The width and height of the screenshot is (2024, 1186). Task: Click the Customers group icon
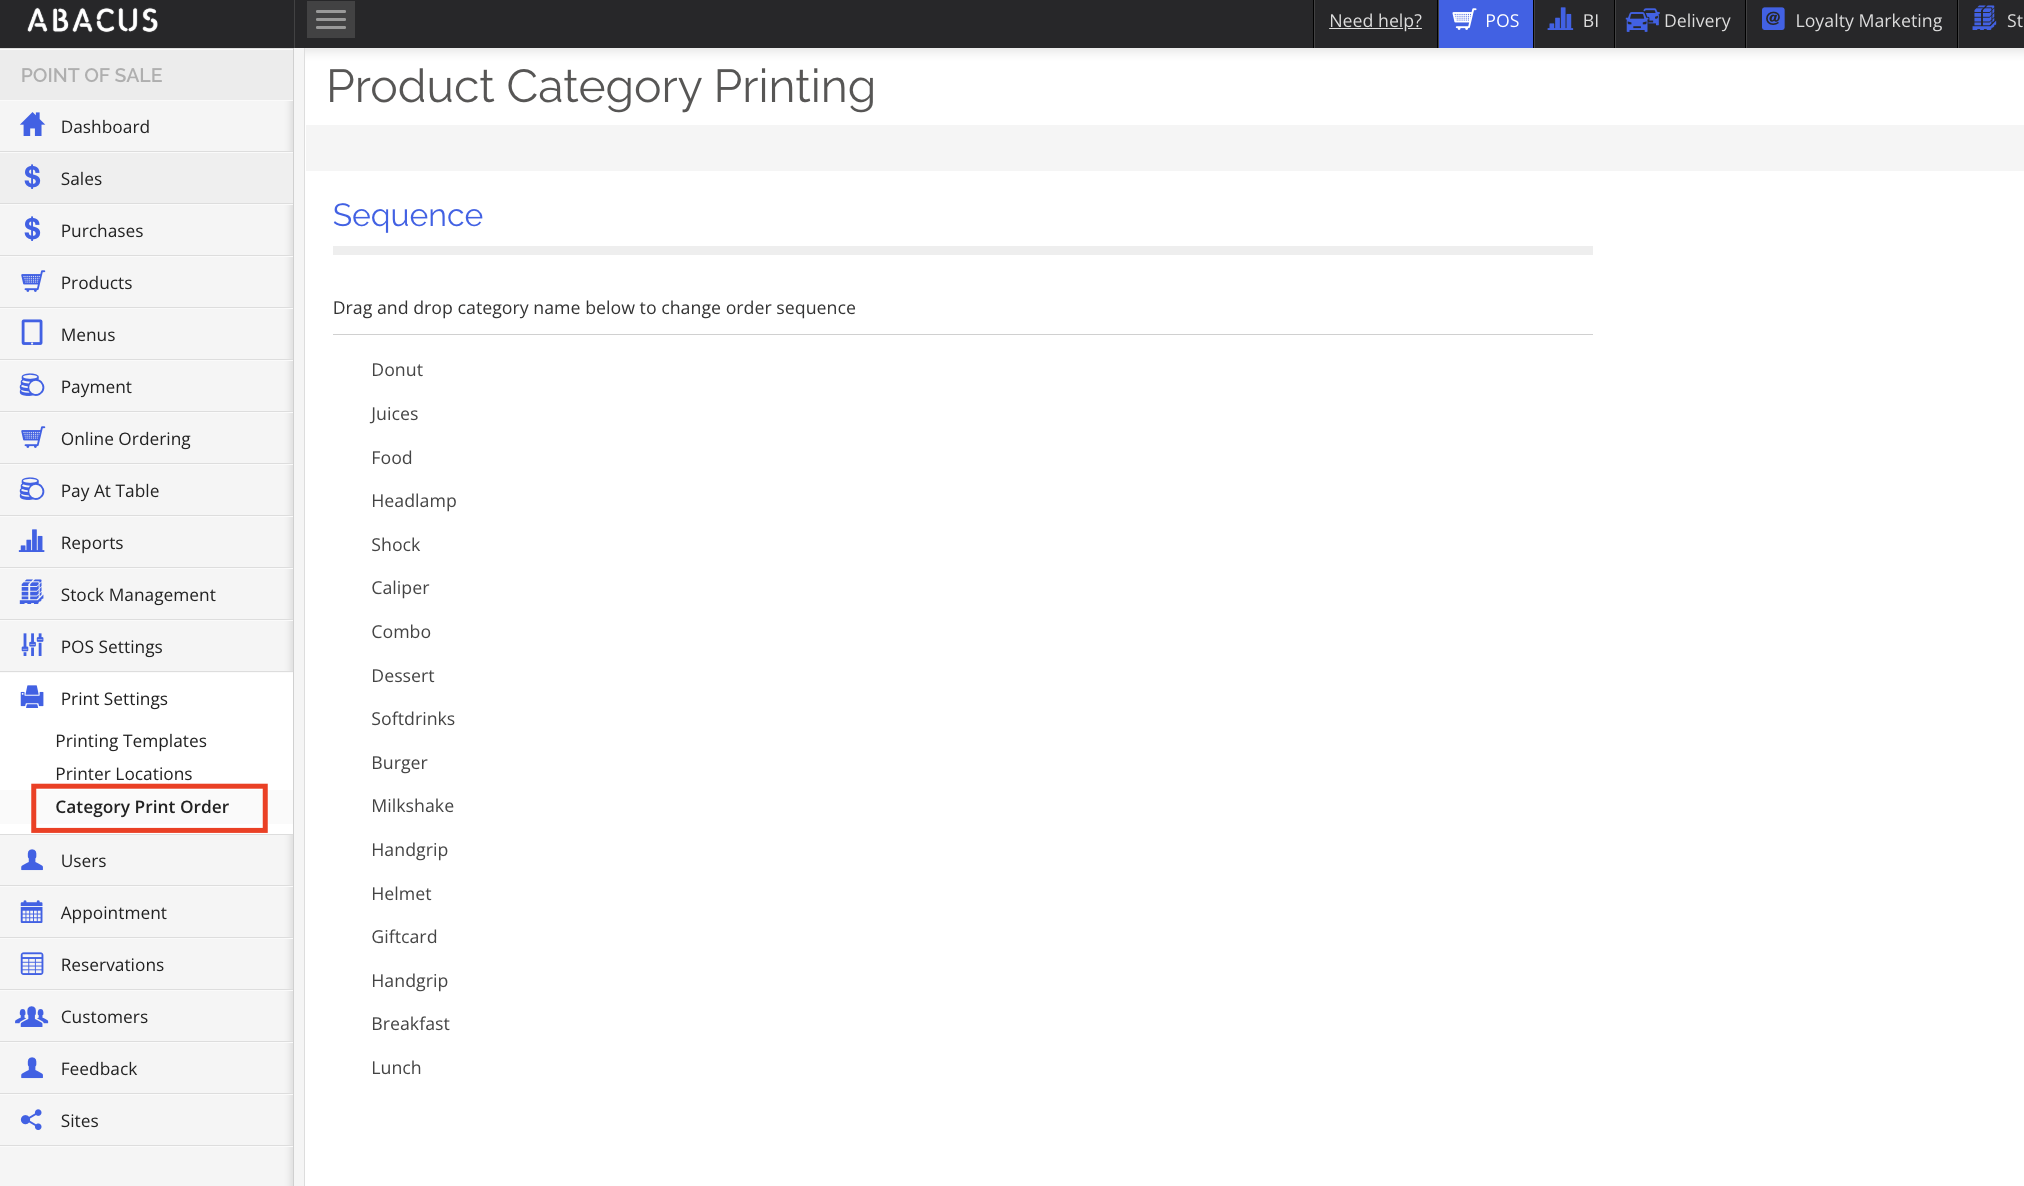pos(32,1016)
